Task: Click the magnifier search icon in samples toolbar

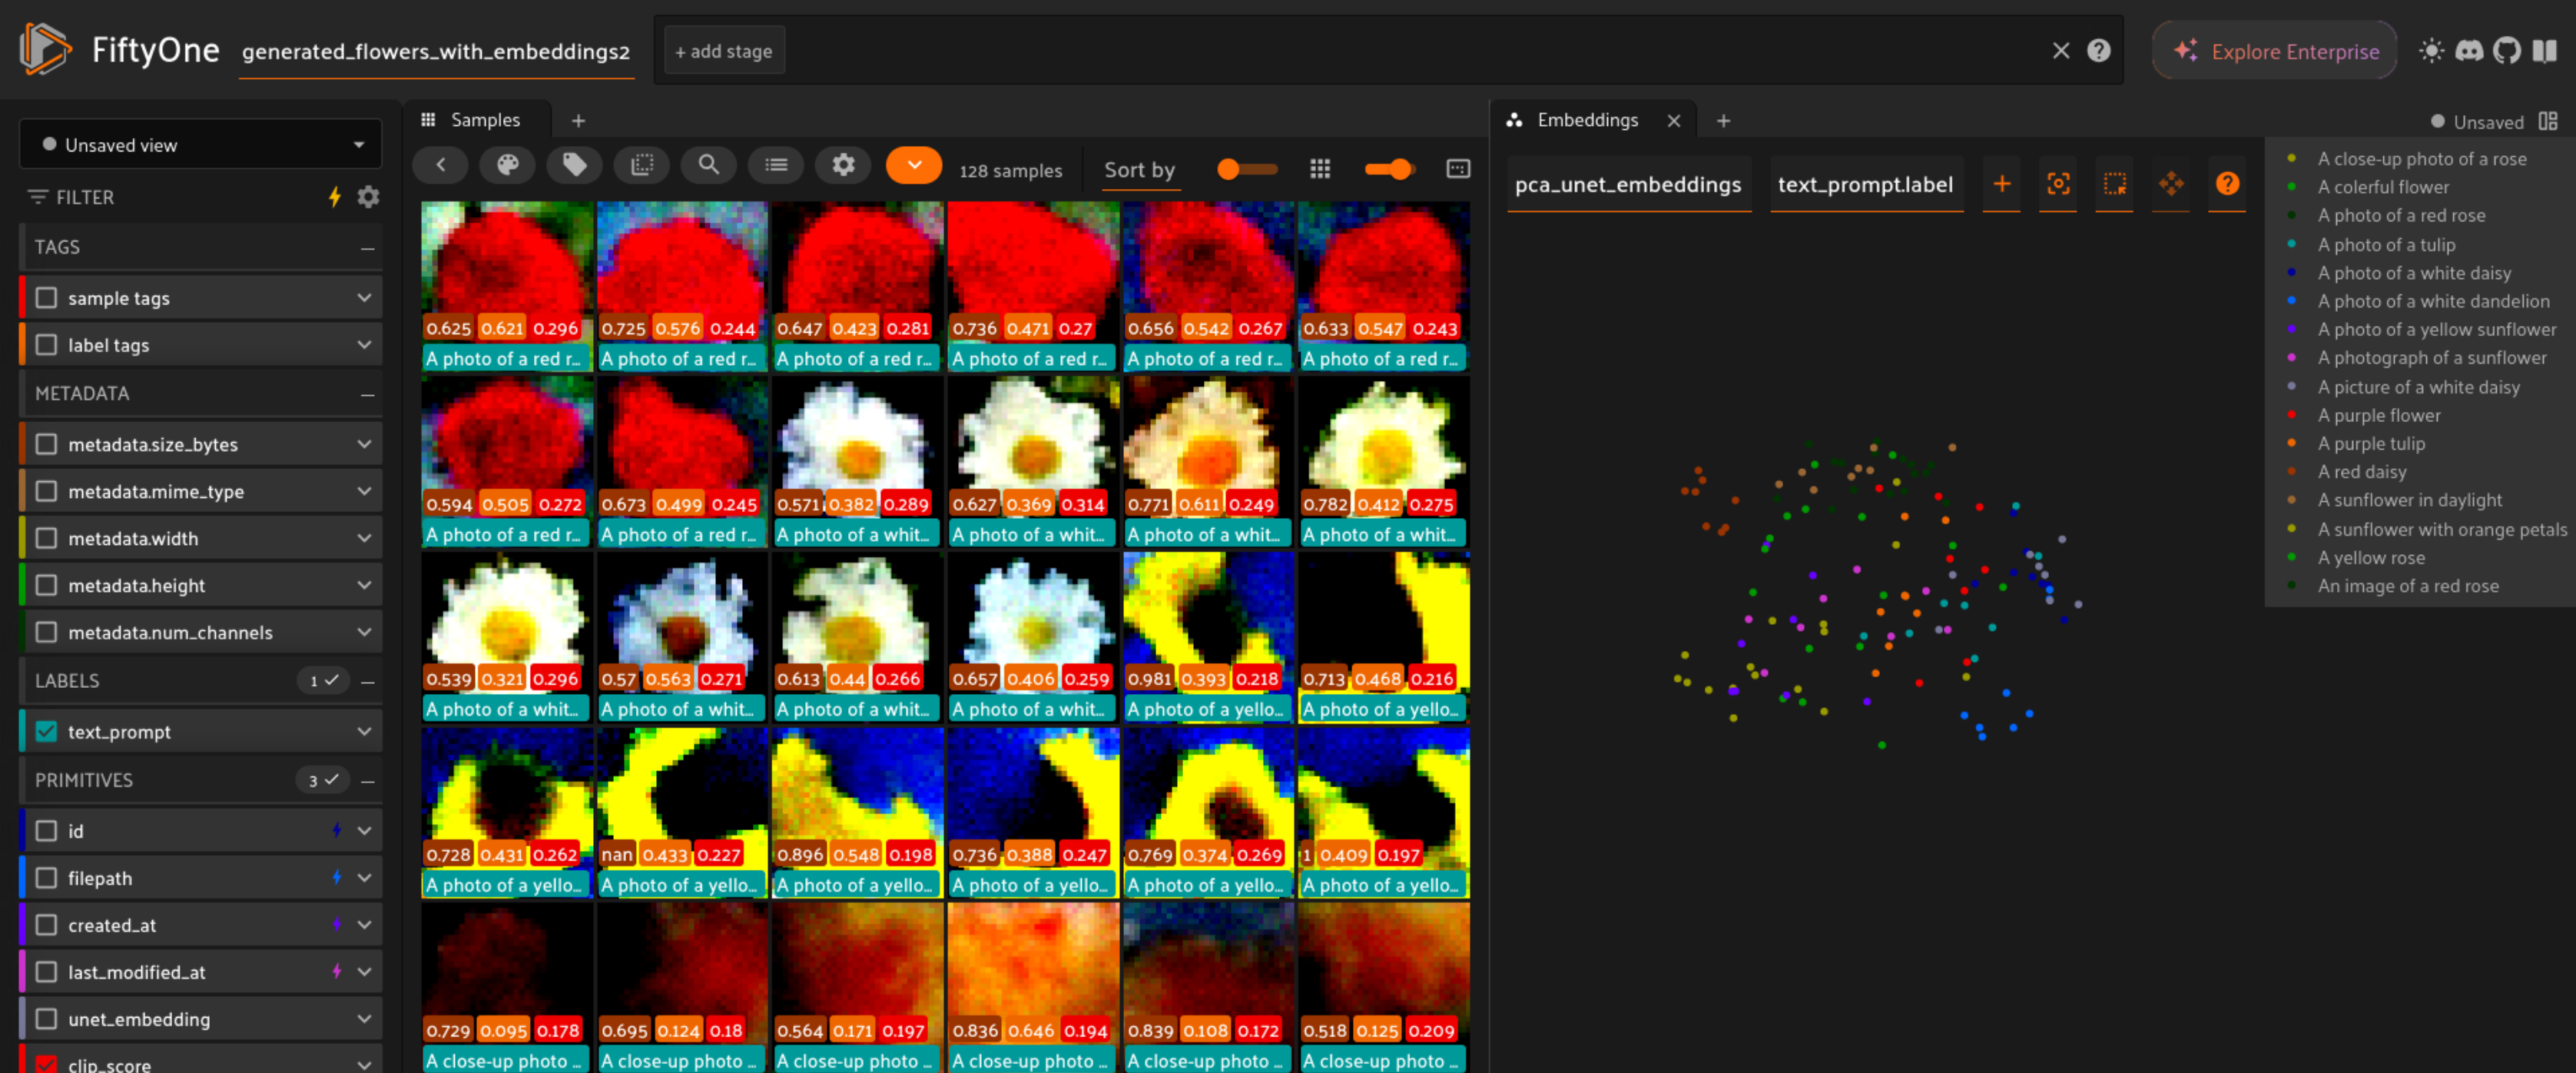Action: click(708, 166)
